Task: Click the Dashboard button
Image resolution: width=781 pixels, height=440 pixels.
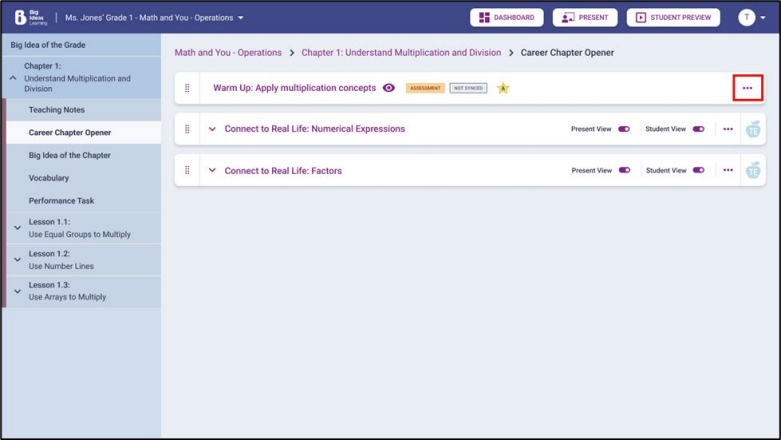Action: pos(507,17)
